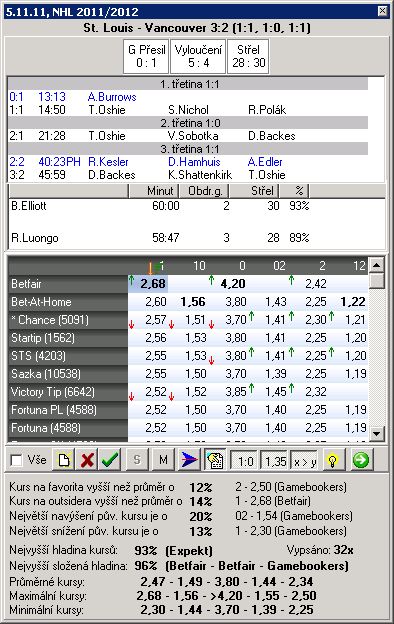Click the x > y button
Screen dimensions: 394x624
point(304,461)
